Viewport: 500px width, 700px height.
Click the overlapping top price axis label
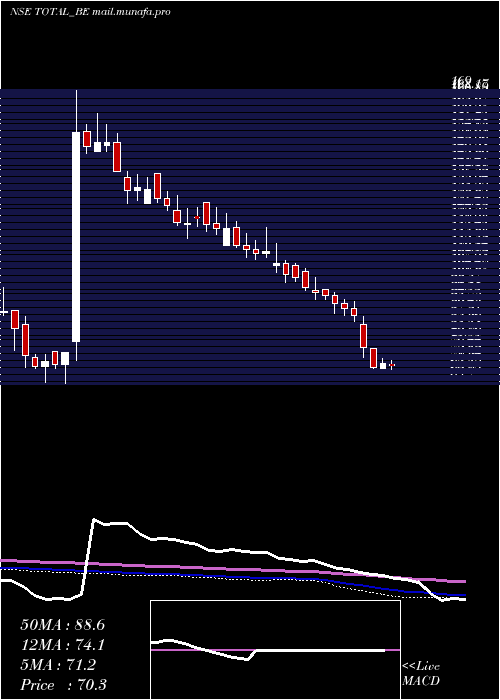(x=470, y=83)
